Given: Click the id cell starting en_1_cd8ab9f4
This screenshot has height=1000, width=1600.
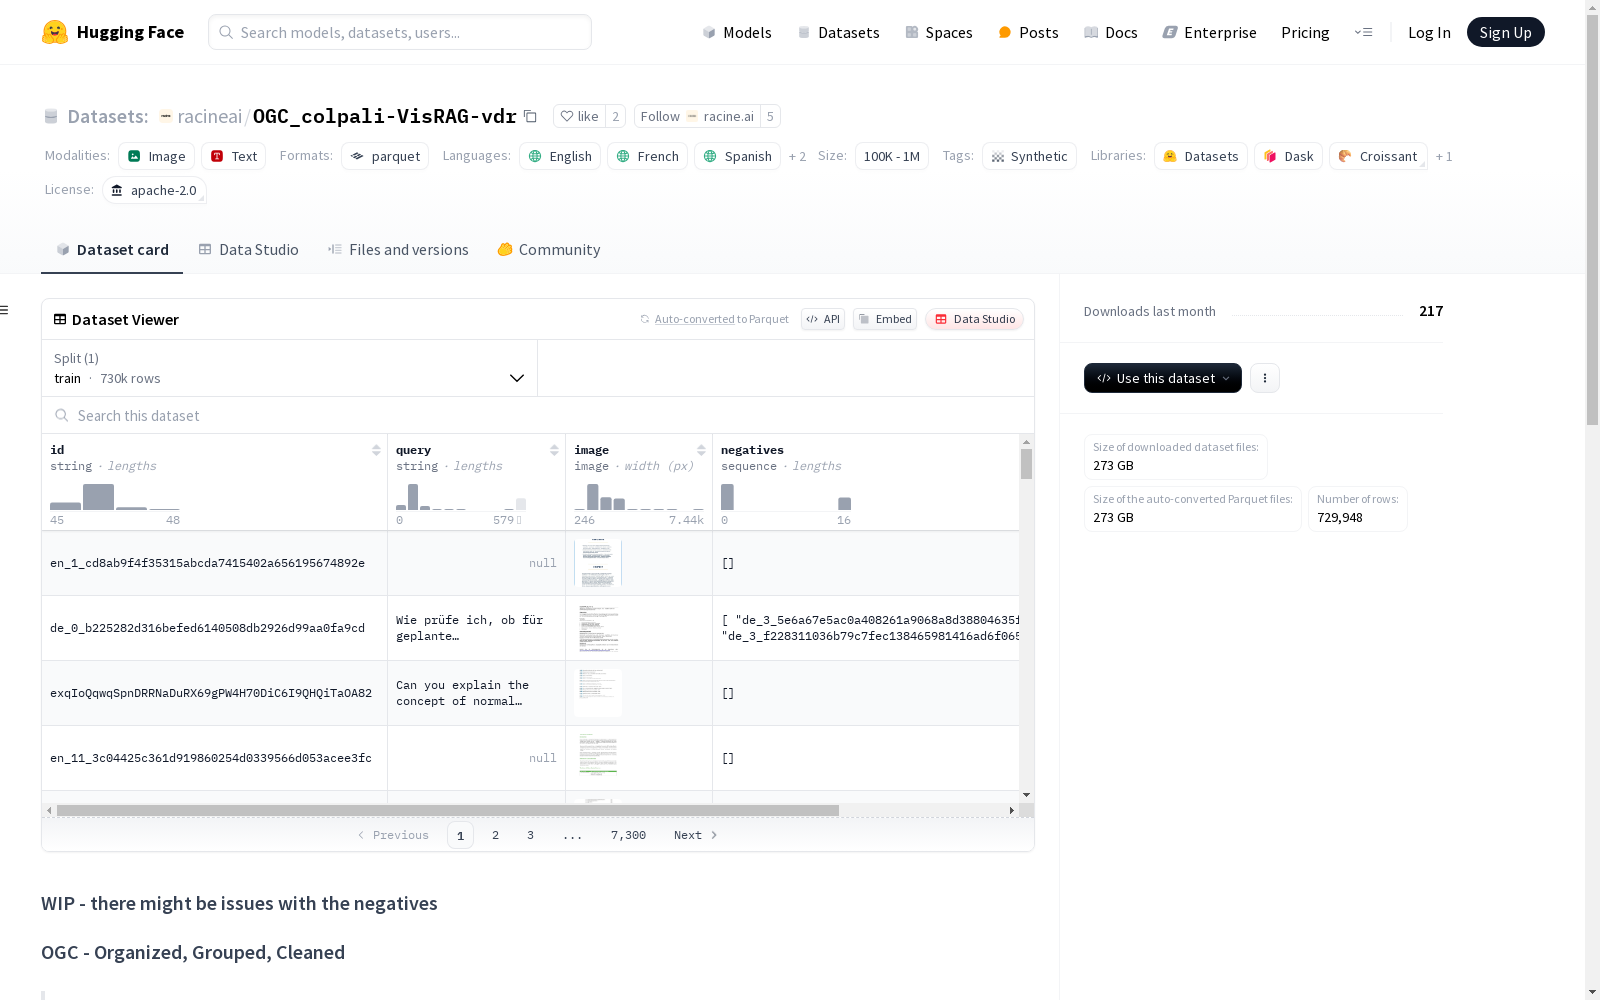Looking at the screenshot, I should (214, 563).
